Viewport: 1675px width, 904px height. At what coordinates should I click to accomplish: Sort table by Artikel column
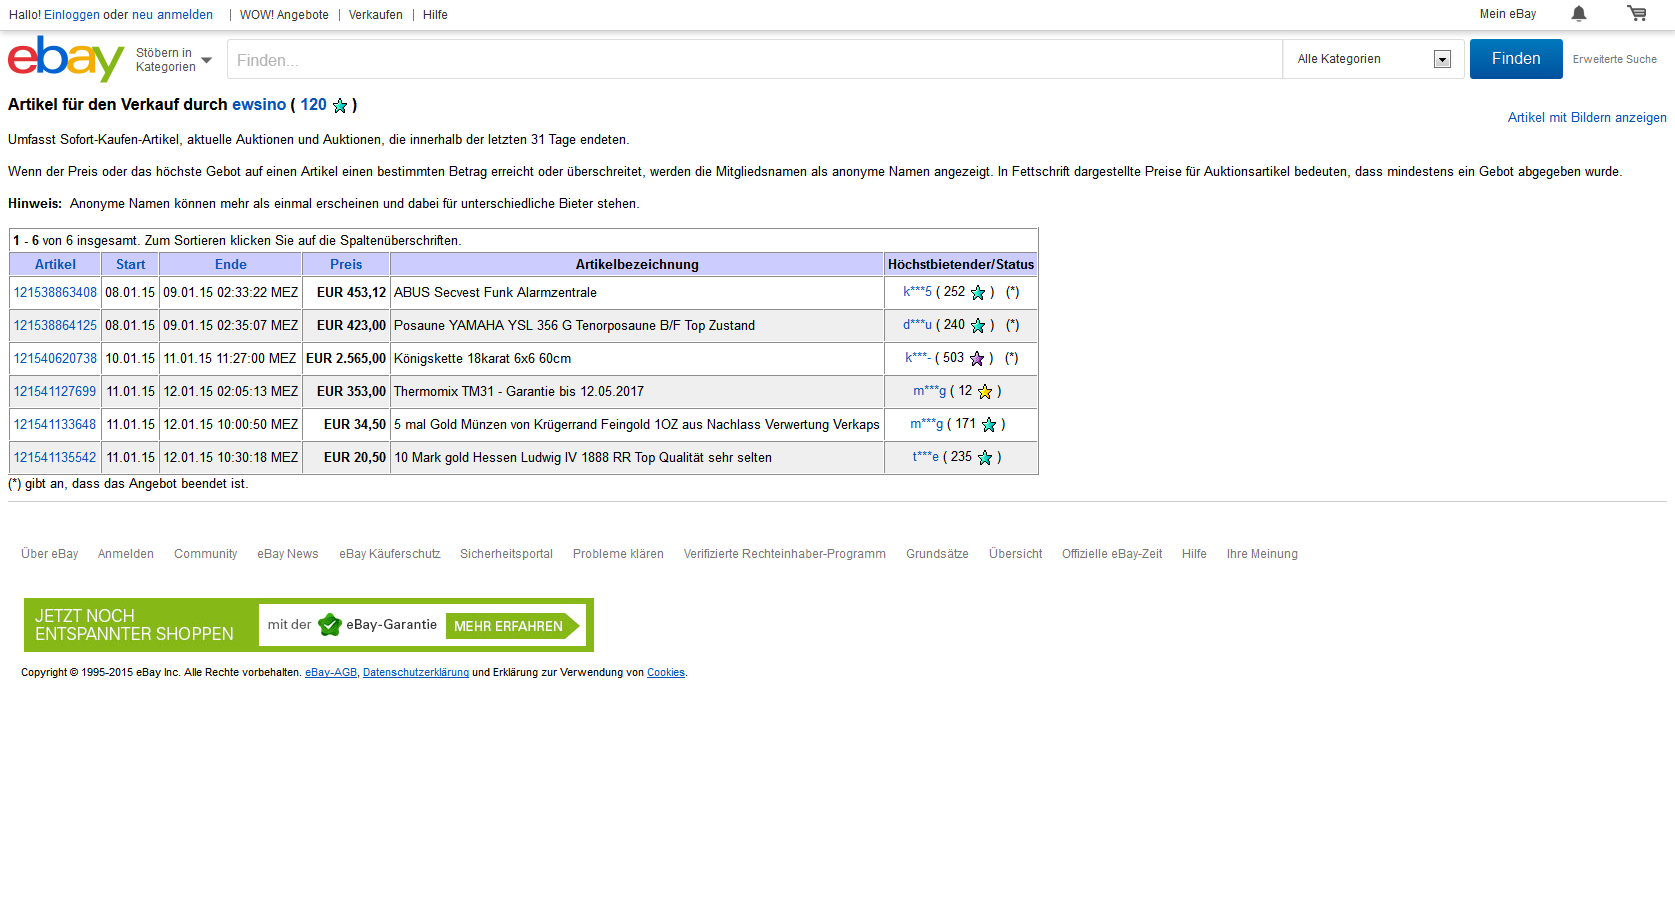[55, 265]
